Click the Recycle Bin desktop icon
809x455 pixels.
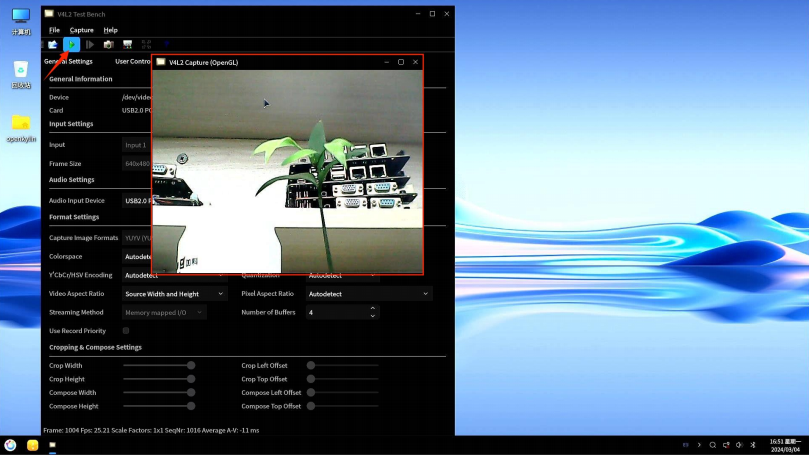(21, 75)
